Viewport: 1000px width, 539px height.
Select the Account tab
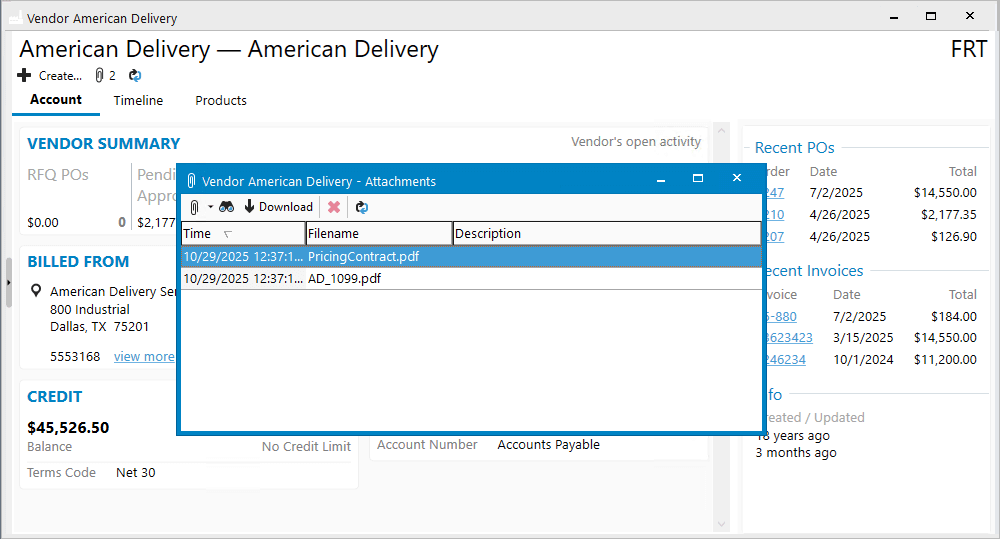56,100
